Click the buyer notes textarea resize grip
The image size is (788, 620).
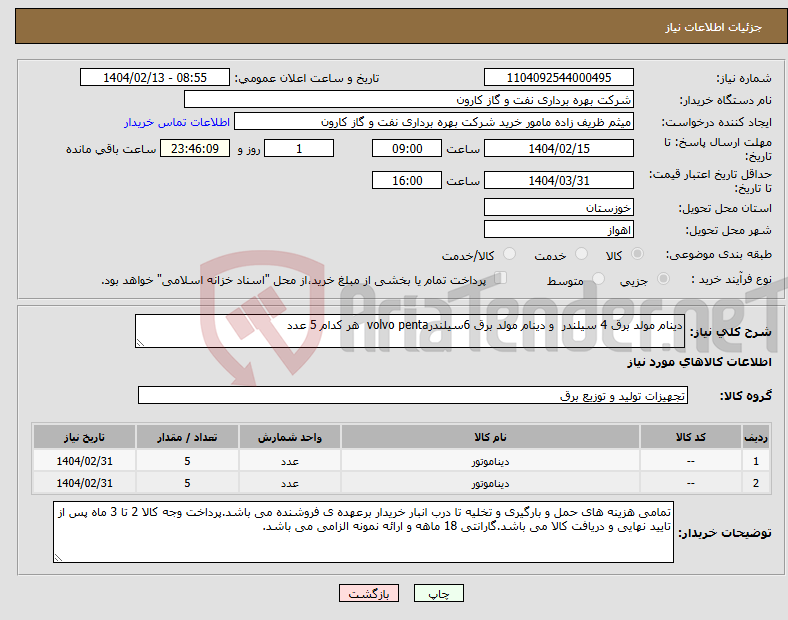tap(58, 558)
